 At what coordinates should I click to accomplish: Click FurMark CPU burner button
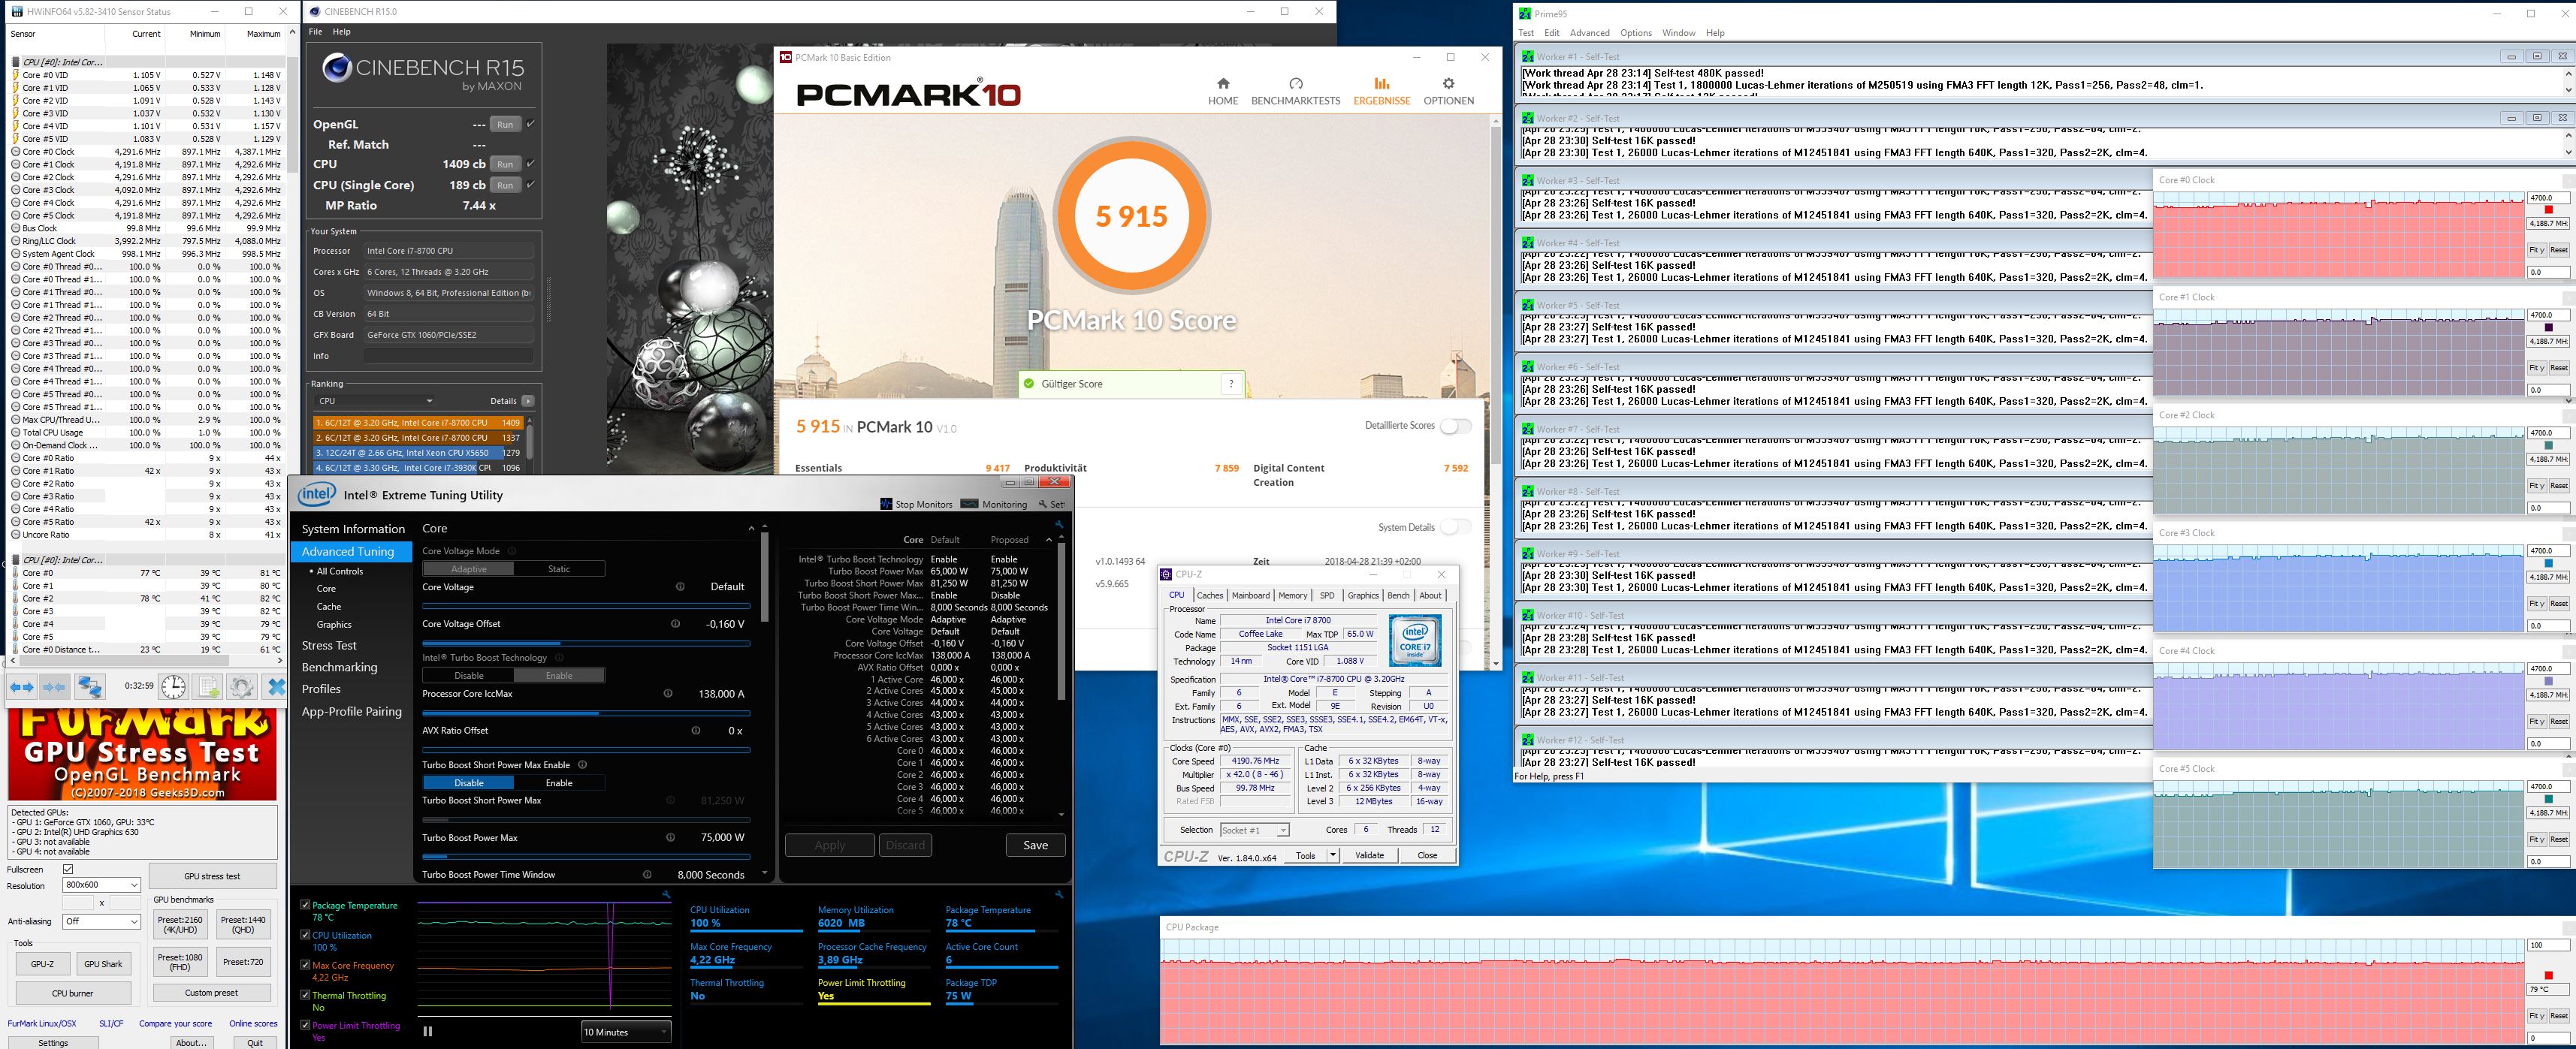[73, 993]
